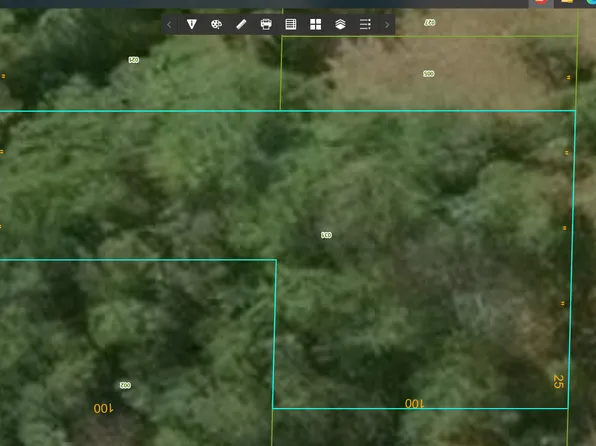Switch to the Edge browser taskbar icon
Screen dimensions: 596x446
click(x=591, y=2)
